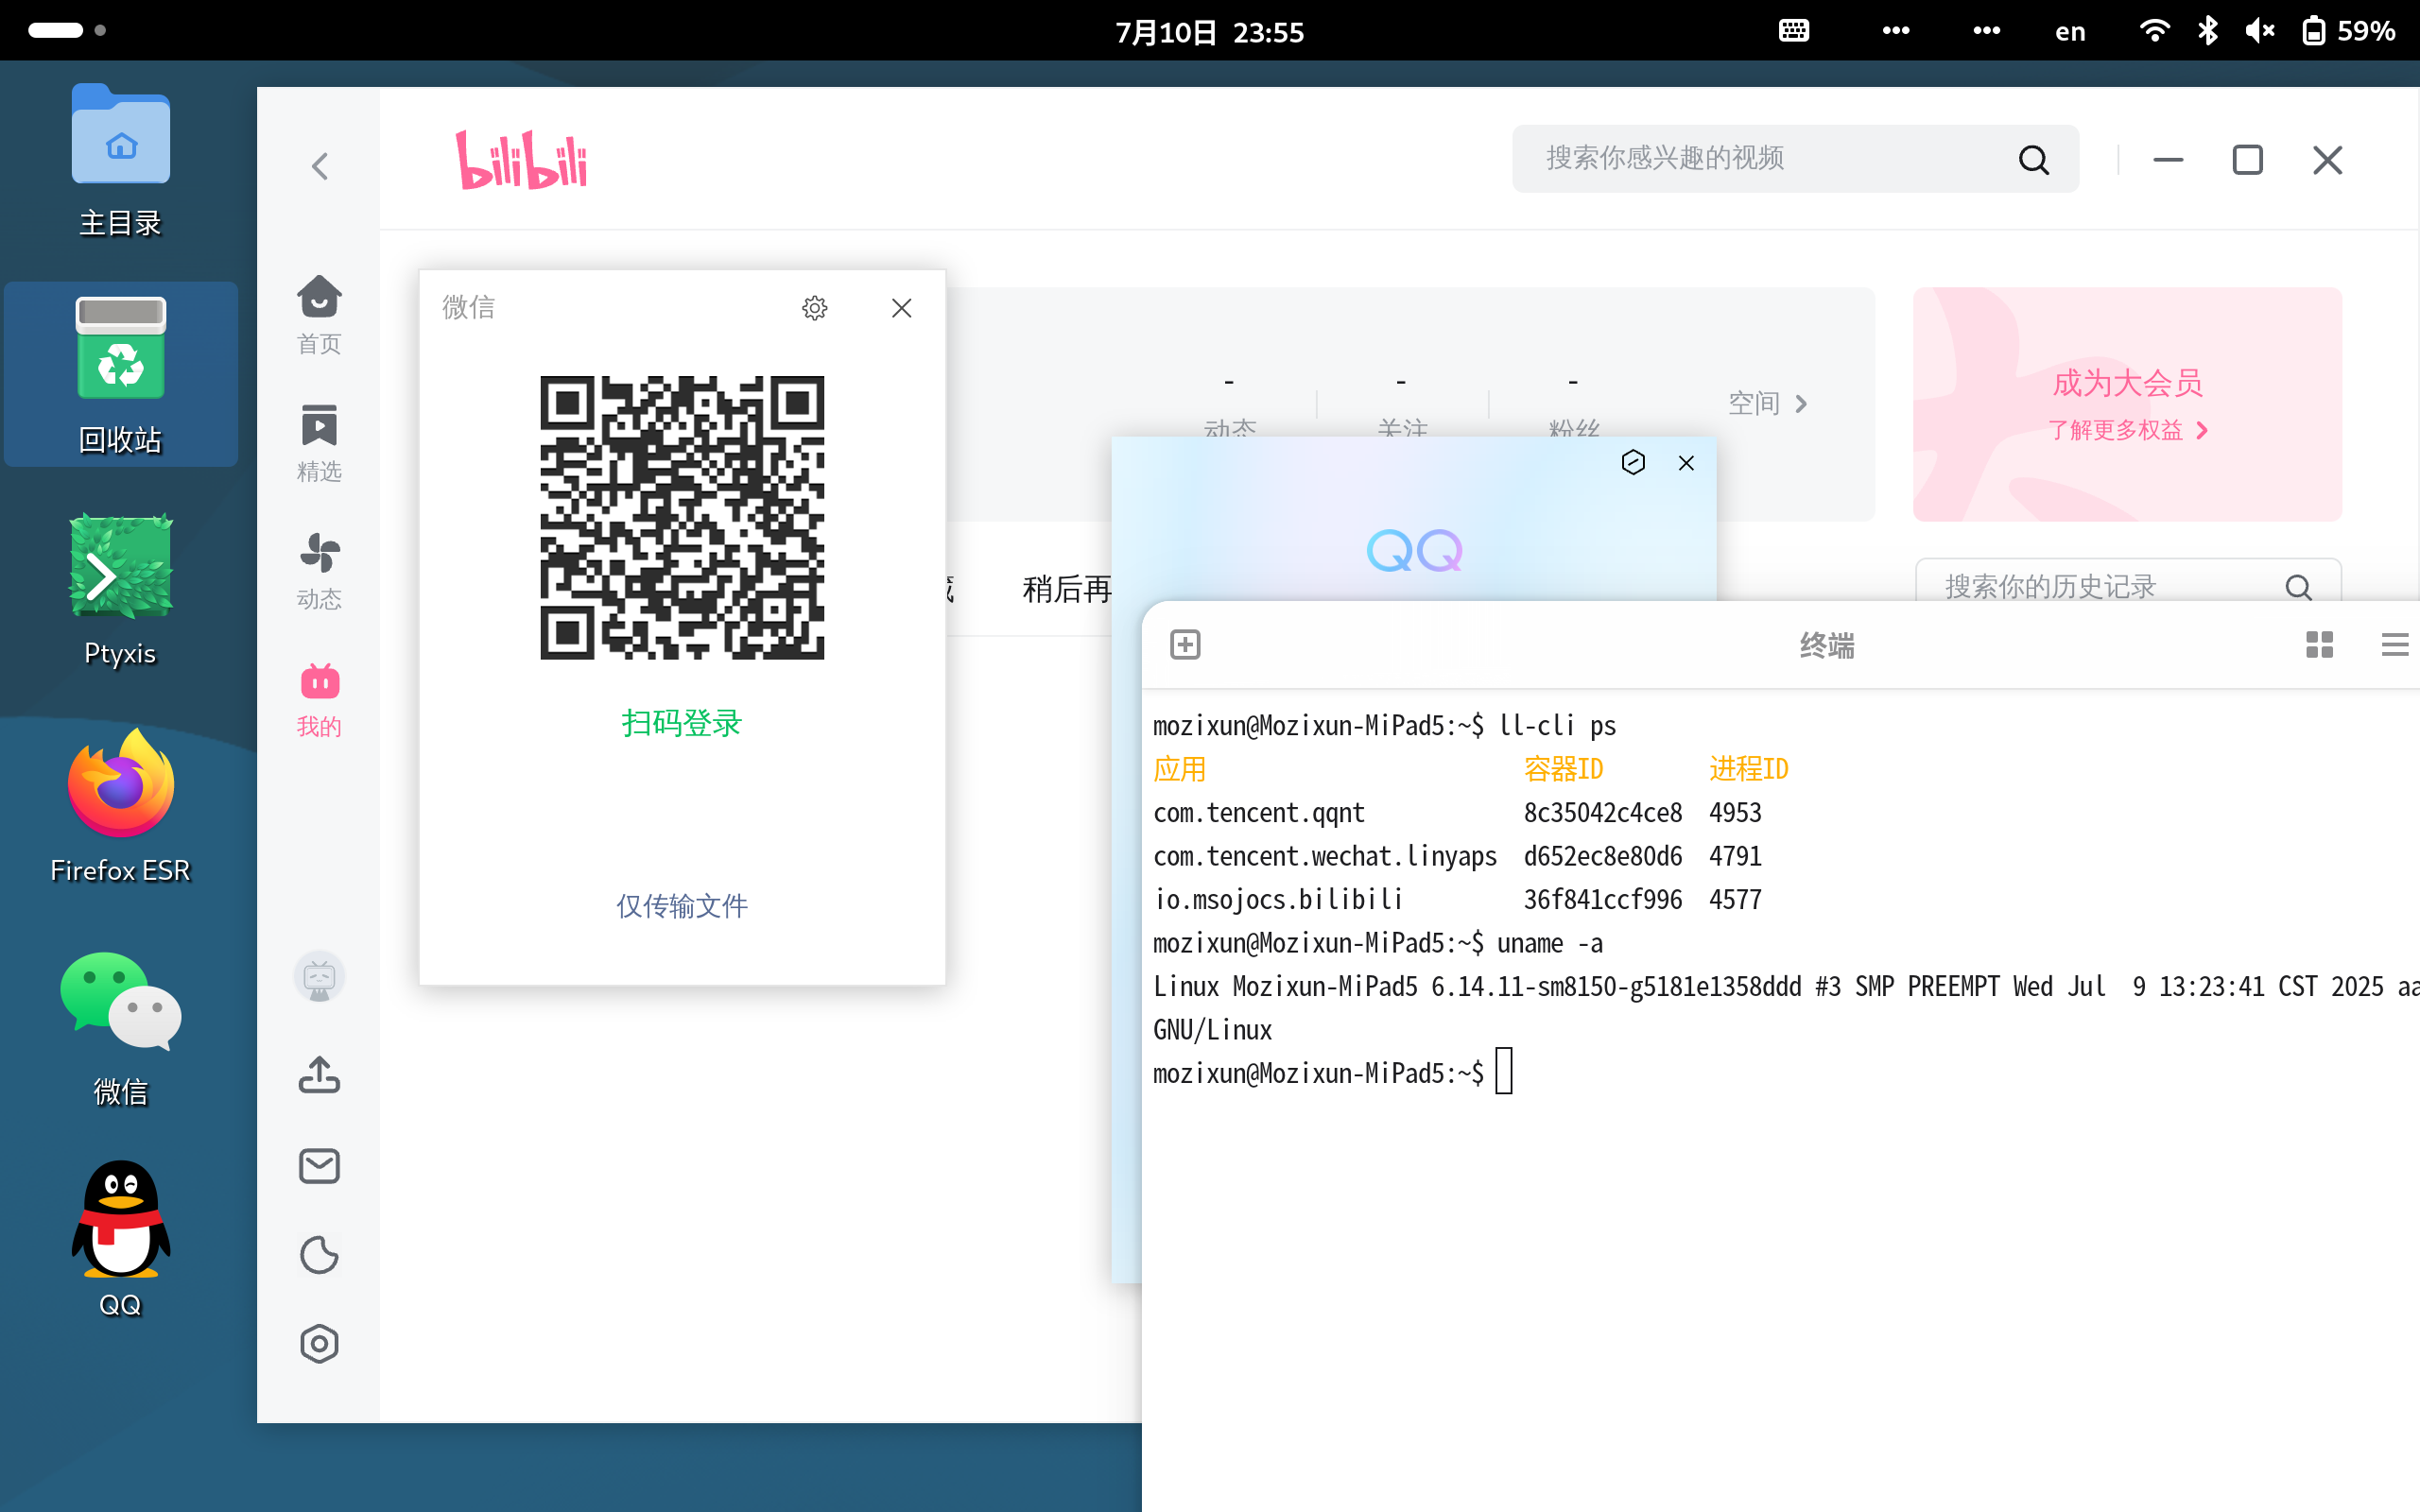
Task: Click com.tencent.qqnt row in terminal
Action: pyautogui.click(x=1457, y=812)
